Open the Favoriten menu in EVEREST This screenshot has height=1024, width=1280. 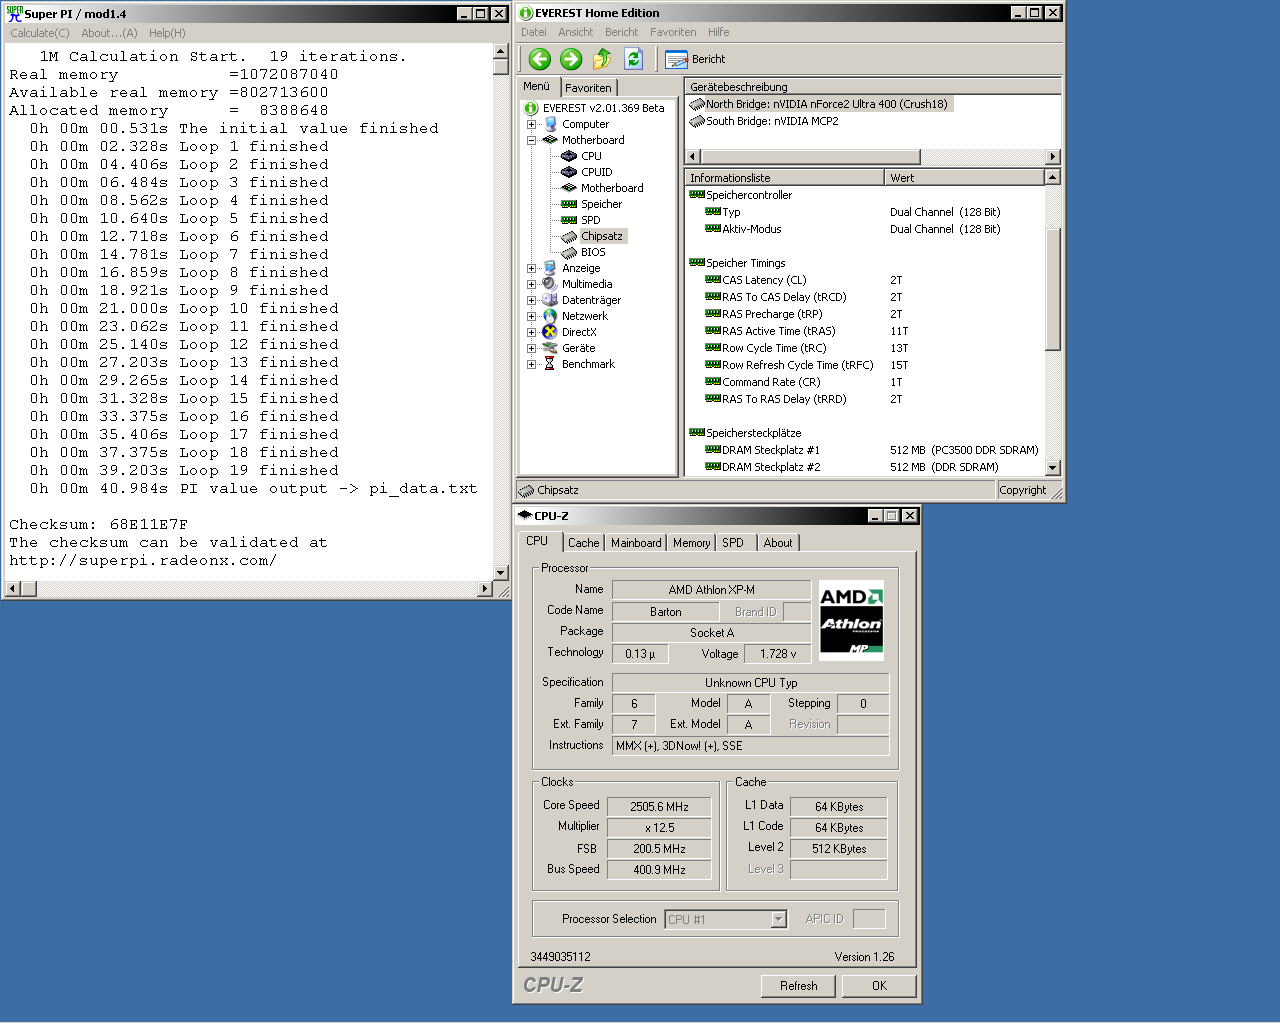673,32
